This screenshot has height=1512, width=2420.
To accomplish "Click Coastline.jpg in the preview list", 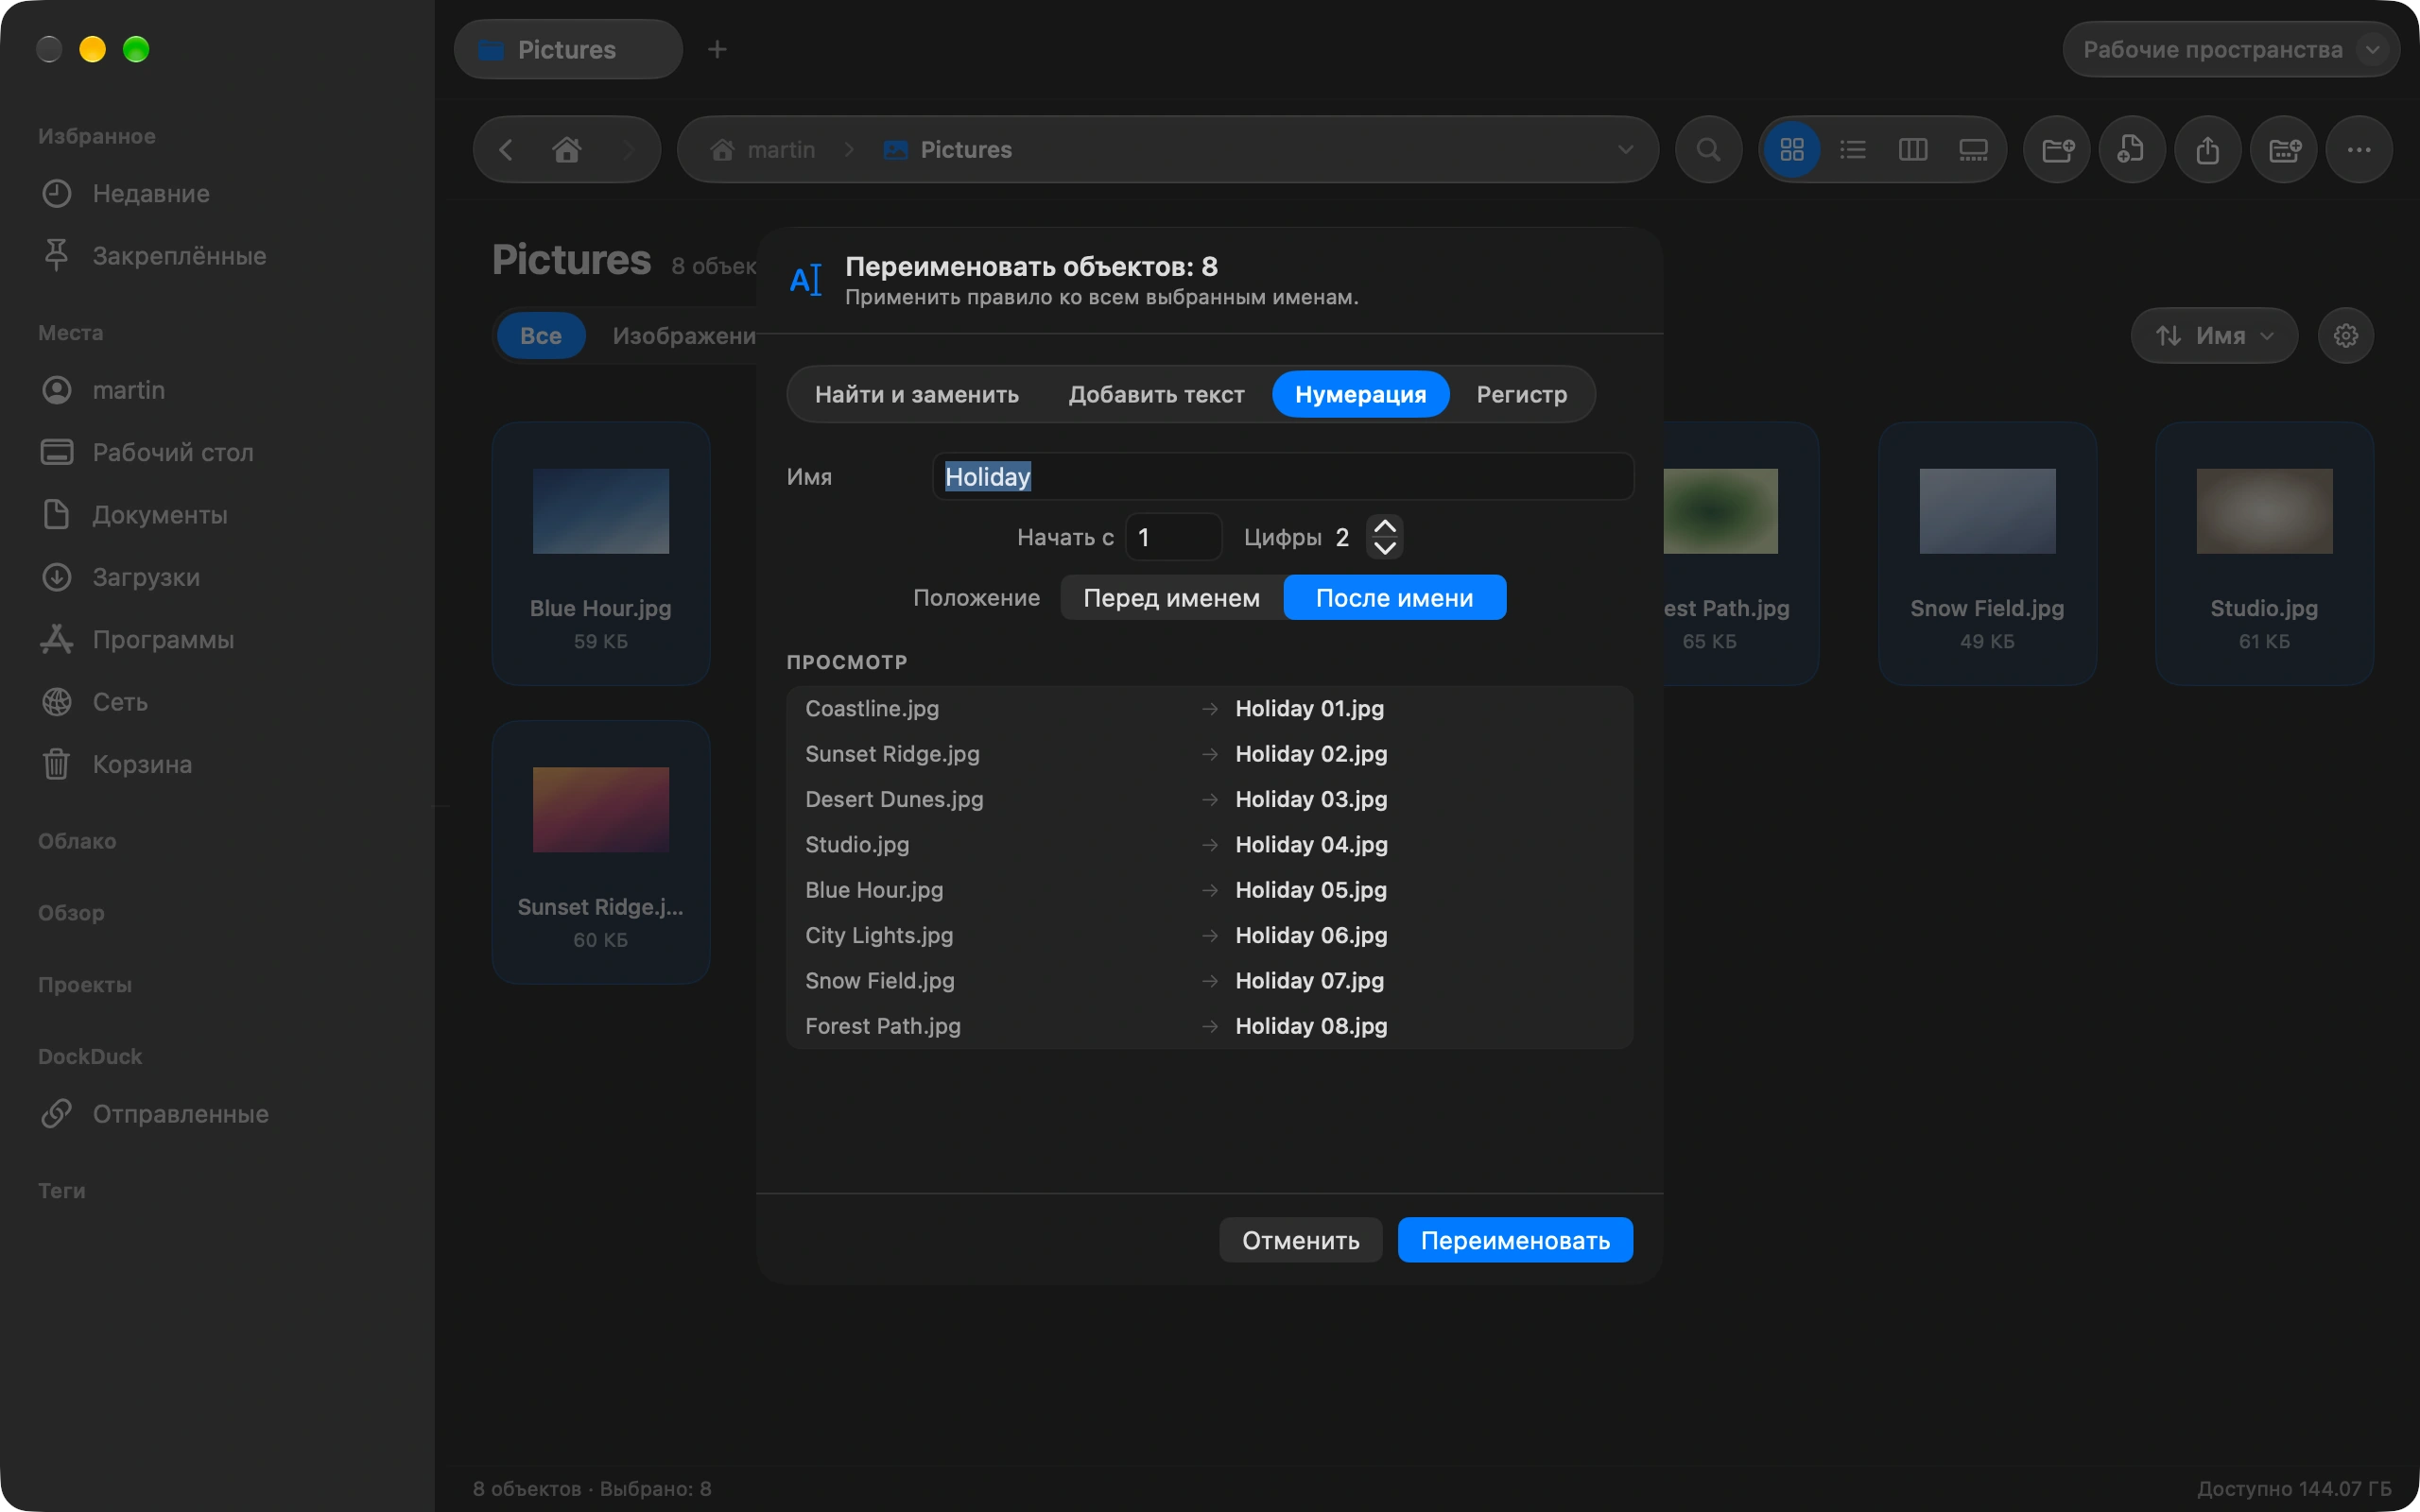I will tap(872, 708).
